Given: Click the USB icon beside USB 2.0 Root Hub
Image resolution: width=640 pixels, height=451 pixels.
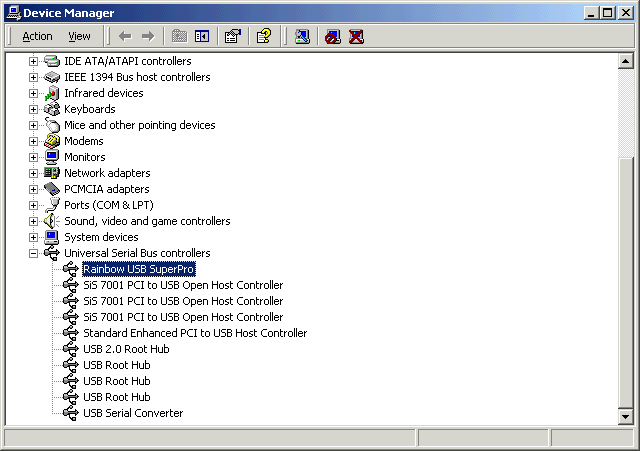Looking at the screenshot, I should click(x=71, y=349).
